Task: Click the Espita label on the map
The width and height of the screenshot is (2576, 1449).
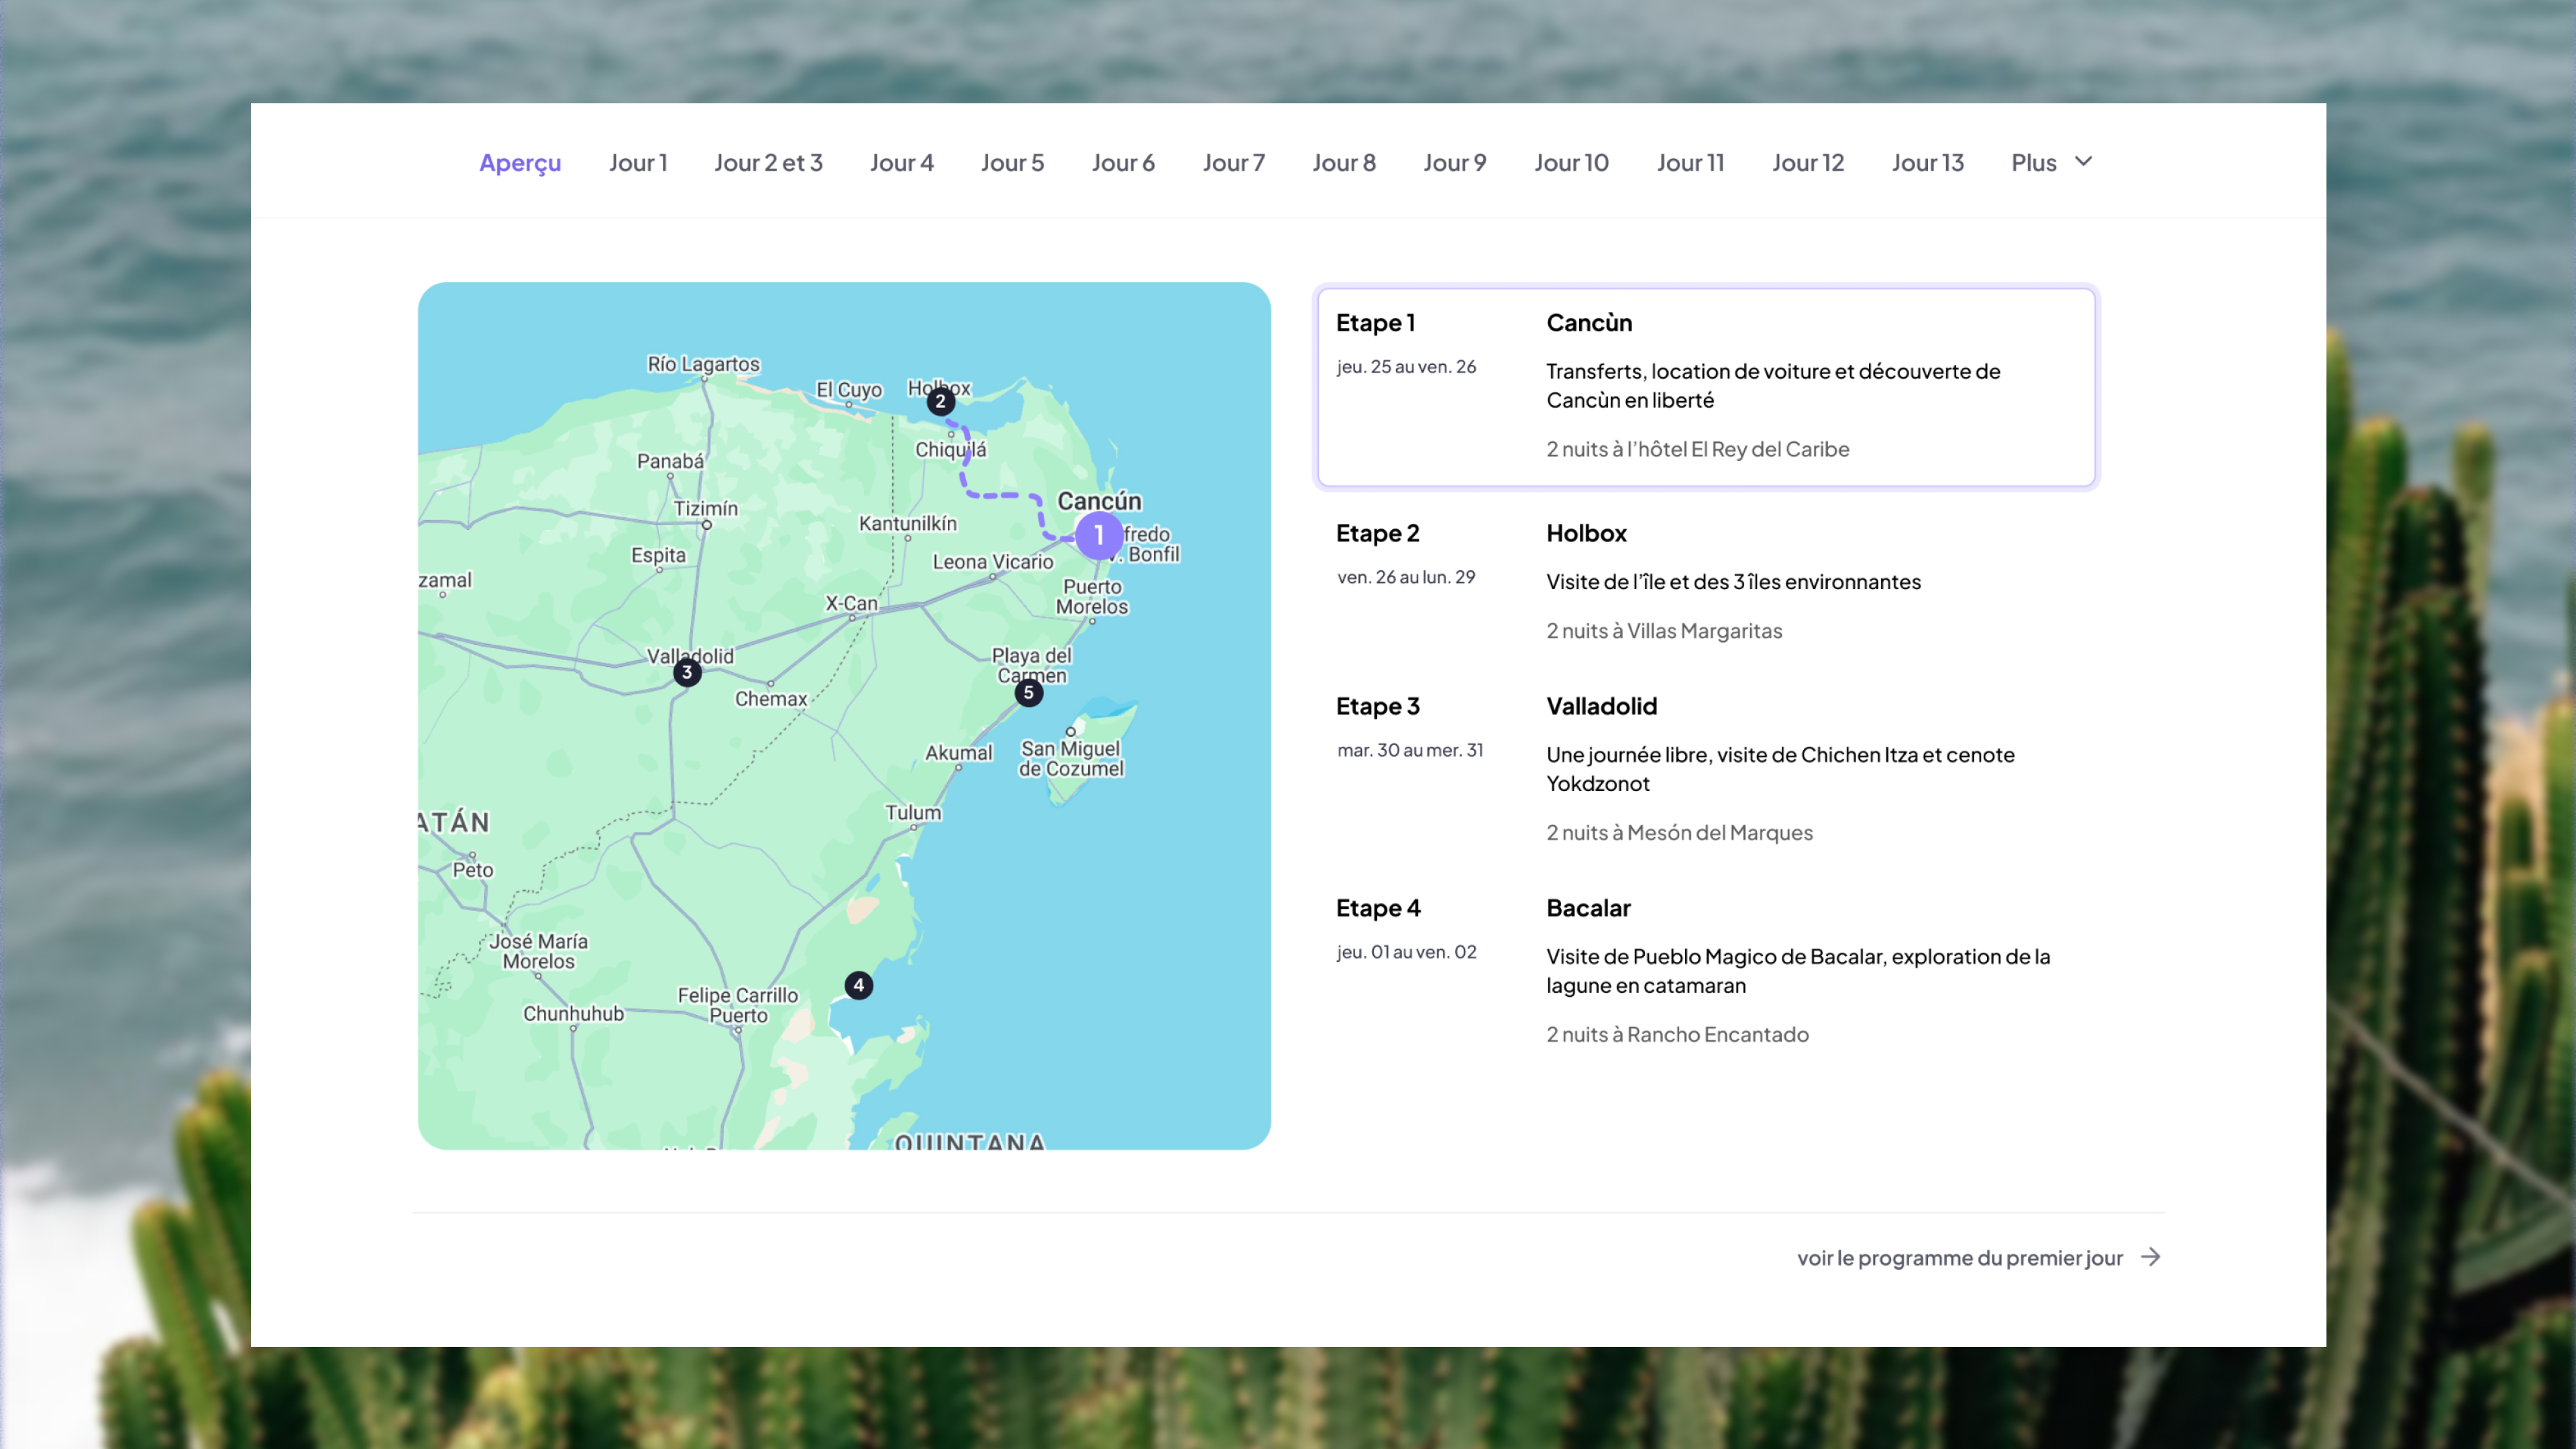Action: tap(658, 555)
